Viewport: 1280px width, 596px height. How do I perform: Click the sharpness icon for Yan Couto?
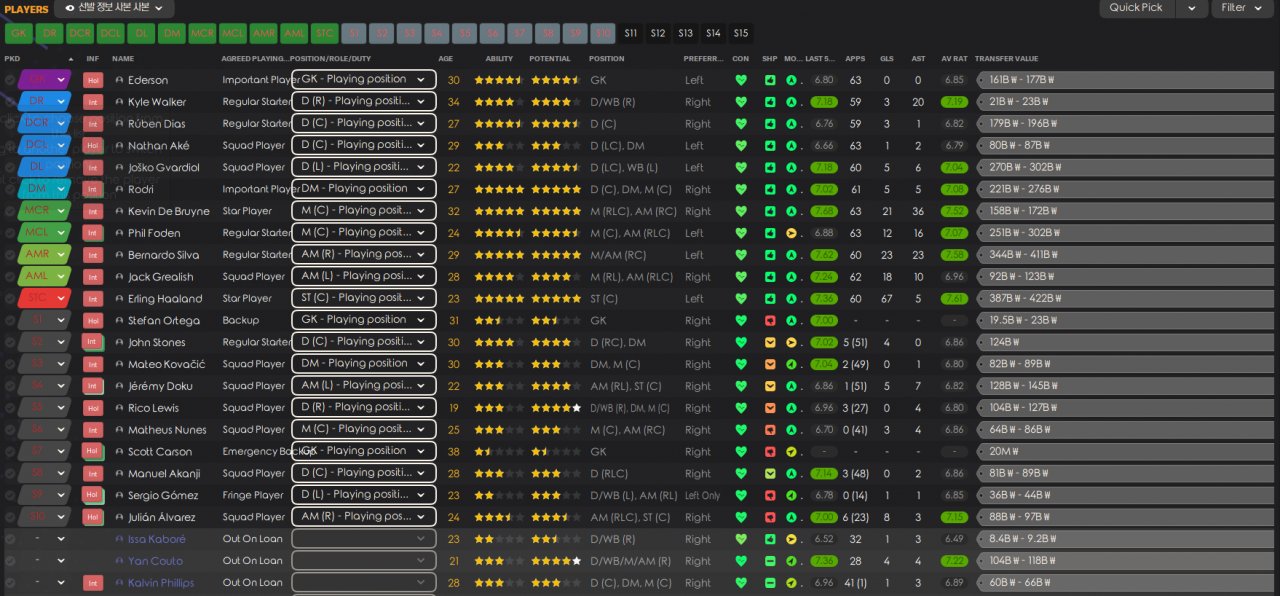tap(770, 561)
